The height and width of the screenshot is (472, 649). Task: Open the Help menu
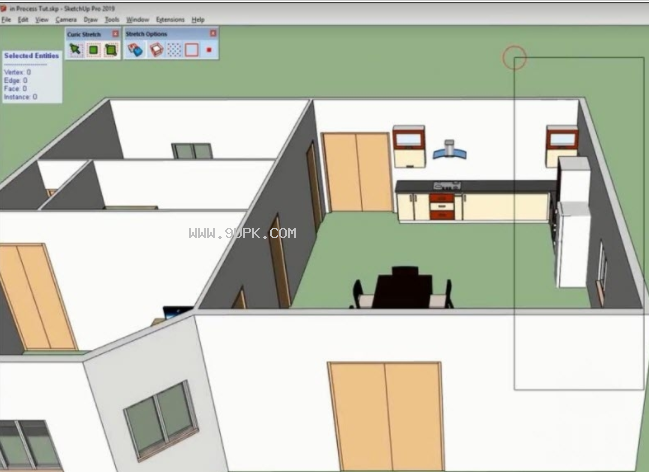pos(198,19)
